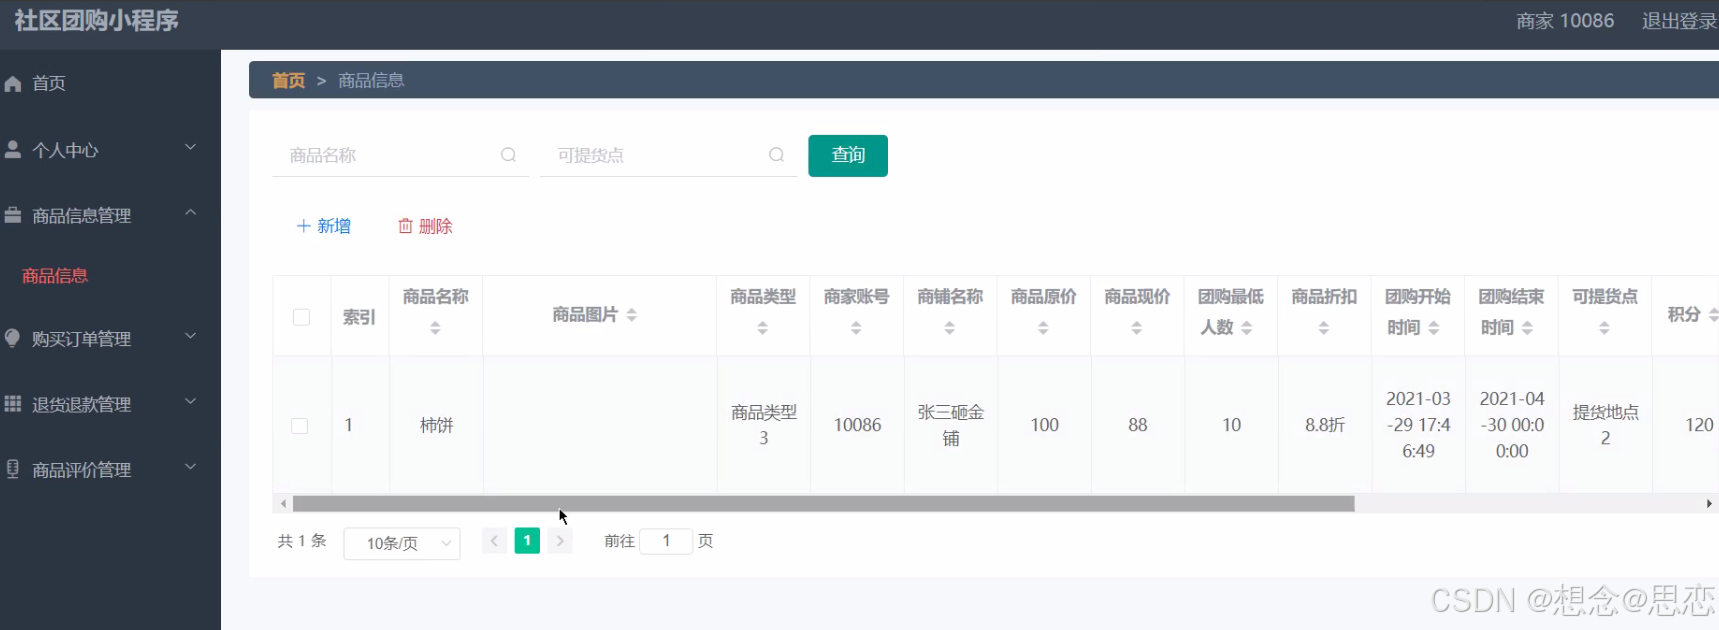Image resolution: width=1719 pixels, height=630 pixels.
Task: Click search icon in 商品名称 field
Action: (x=508, y=155)
